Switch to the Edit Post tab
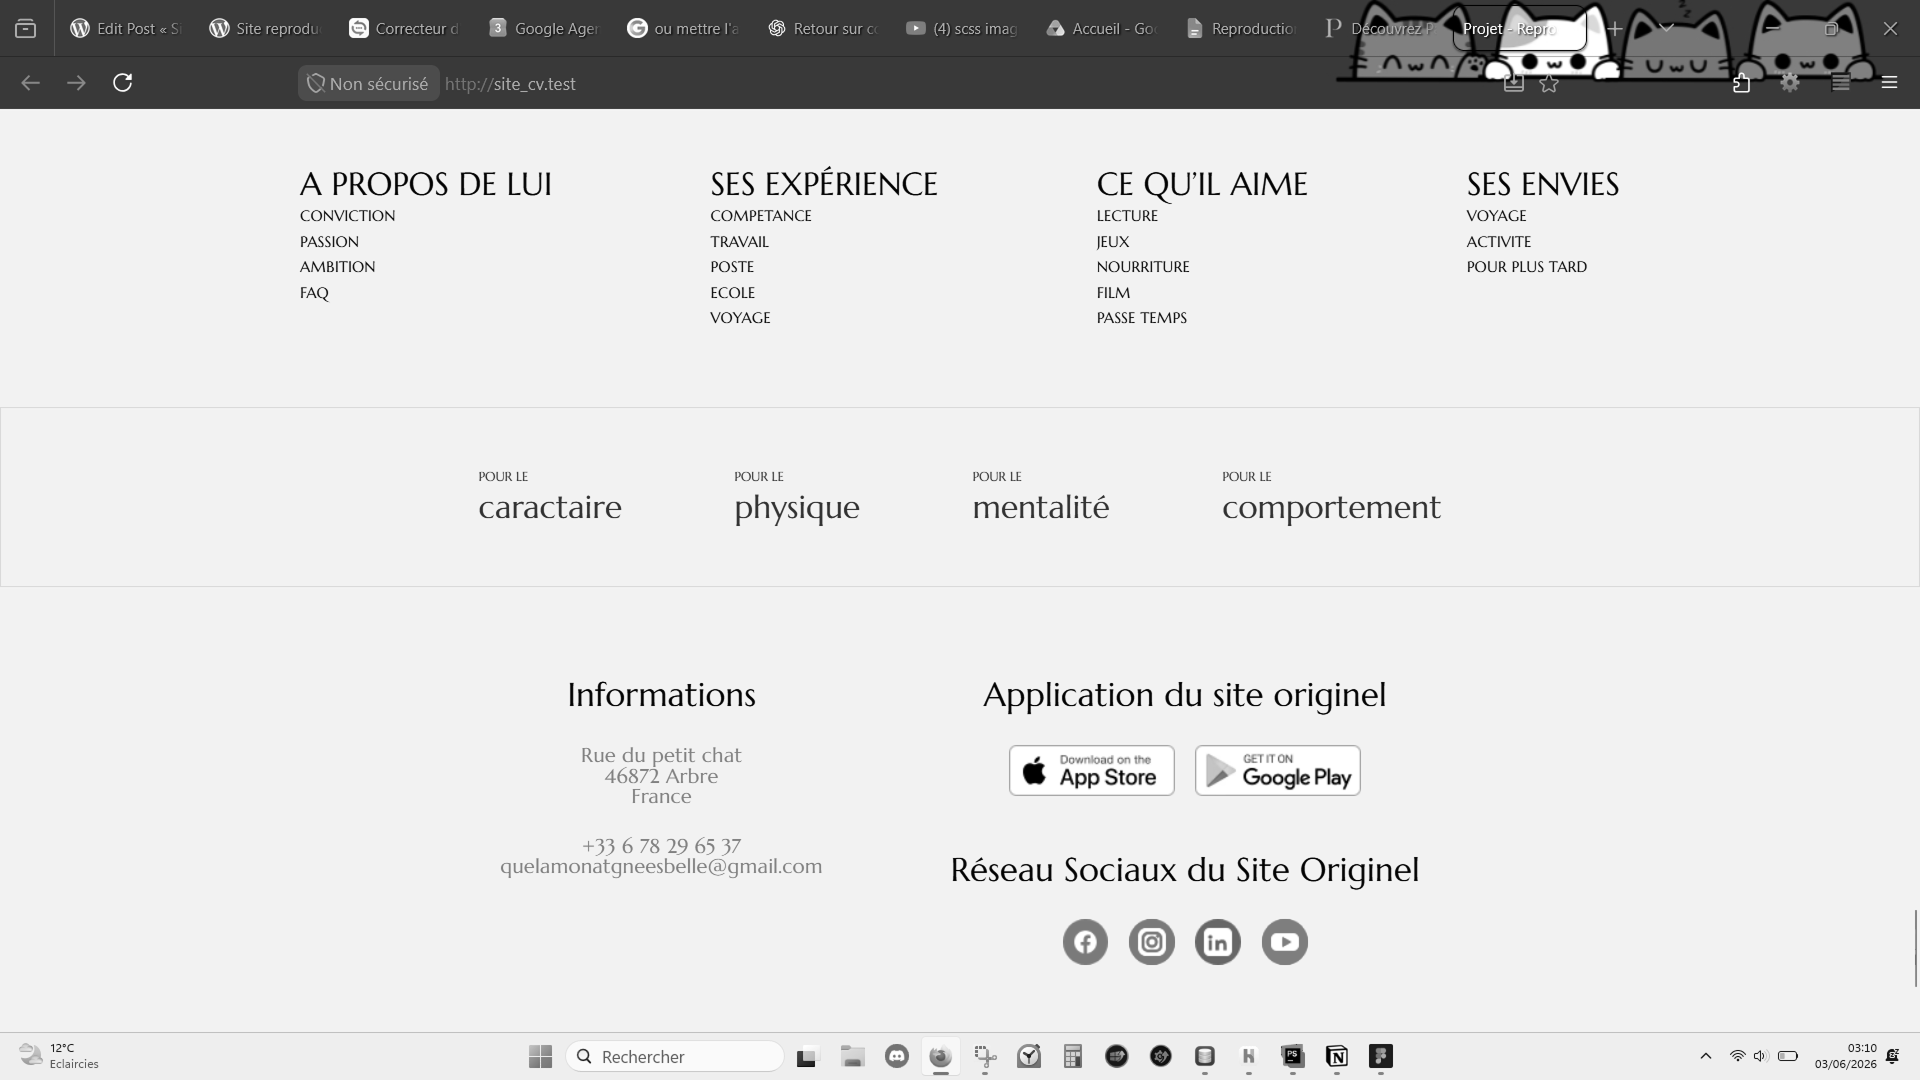The height and width of the screenshot is (1080, 1920). (125, 29)
